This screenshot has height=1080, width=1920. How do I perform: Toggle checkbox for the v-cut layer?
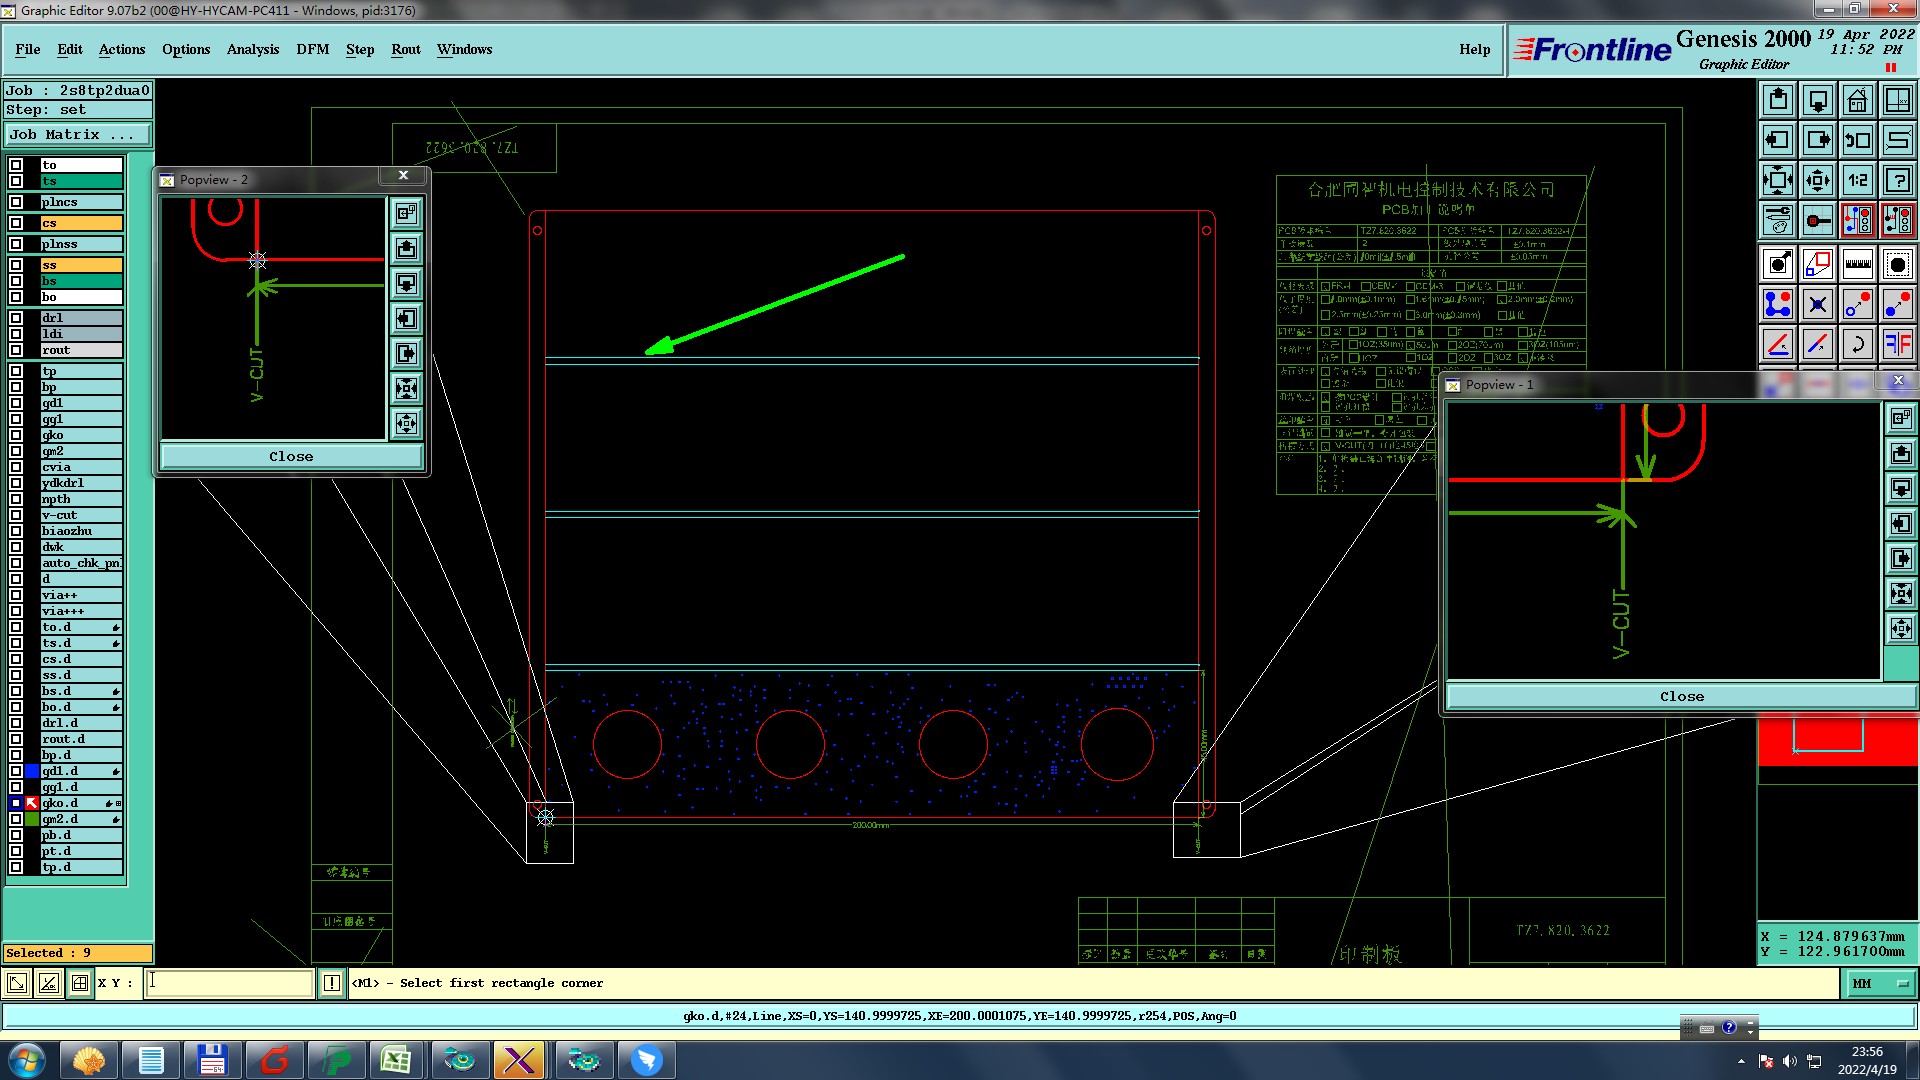click(16, 515)
